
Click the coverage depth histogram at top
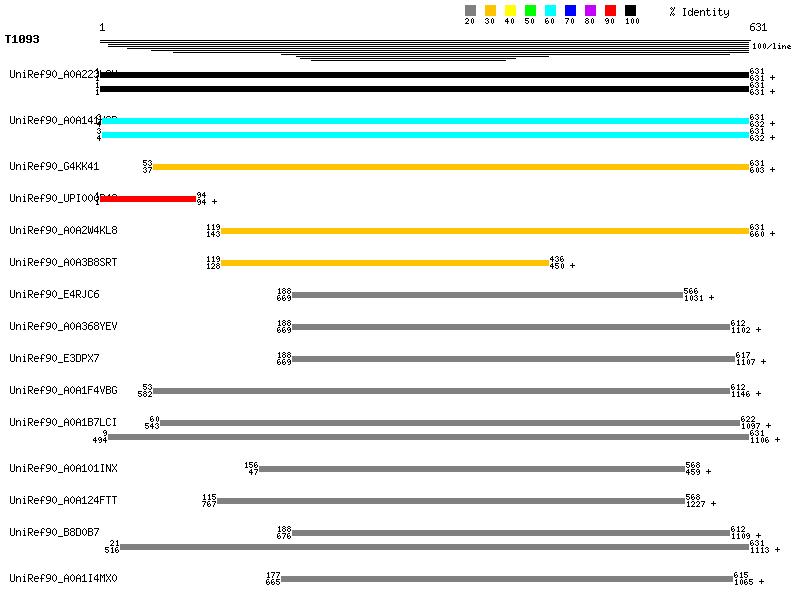(x=424, y=48)
